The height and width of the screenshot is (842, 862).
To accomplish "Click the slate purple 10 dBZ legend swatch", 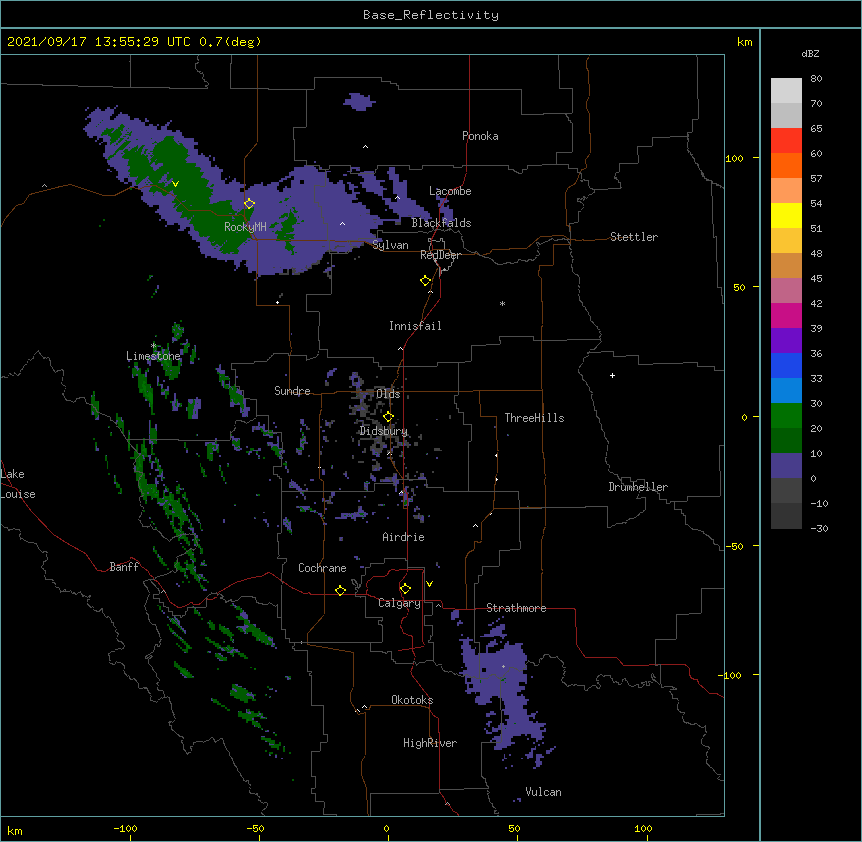I will tap(786, 466).
